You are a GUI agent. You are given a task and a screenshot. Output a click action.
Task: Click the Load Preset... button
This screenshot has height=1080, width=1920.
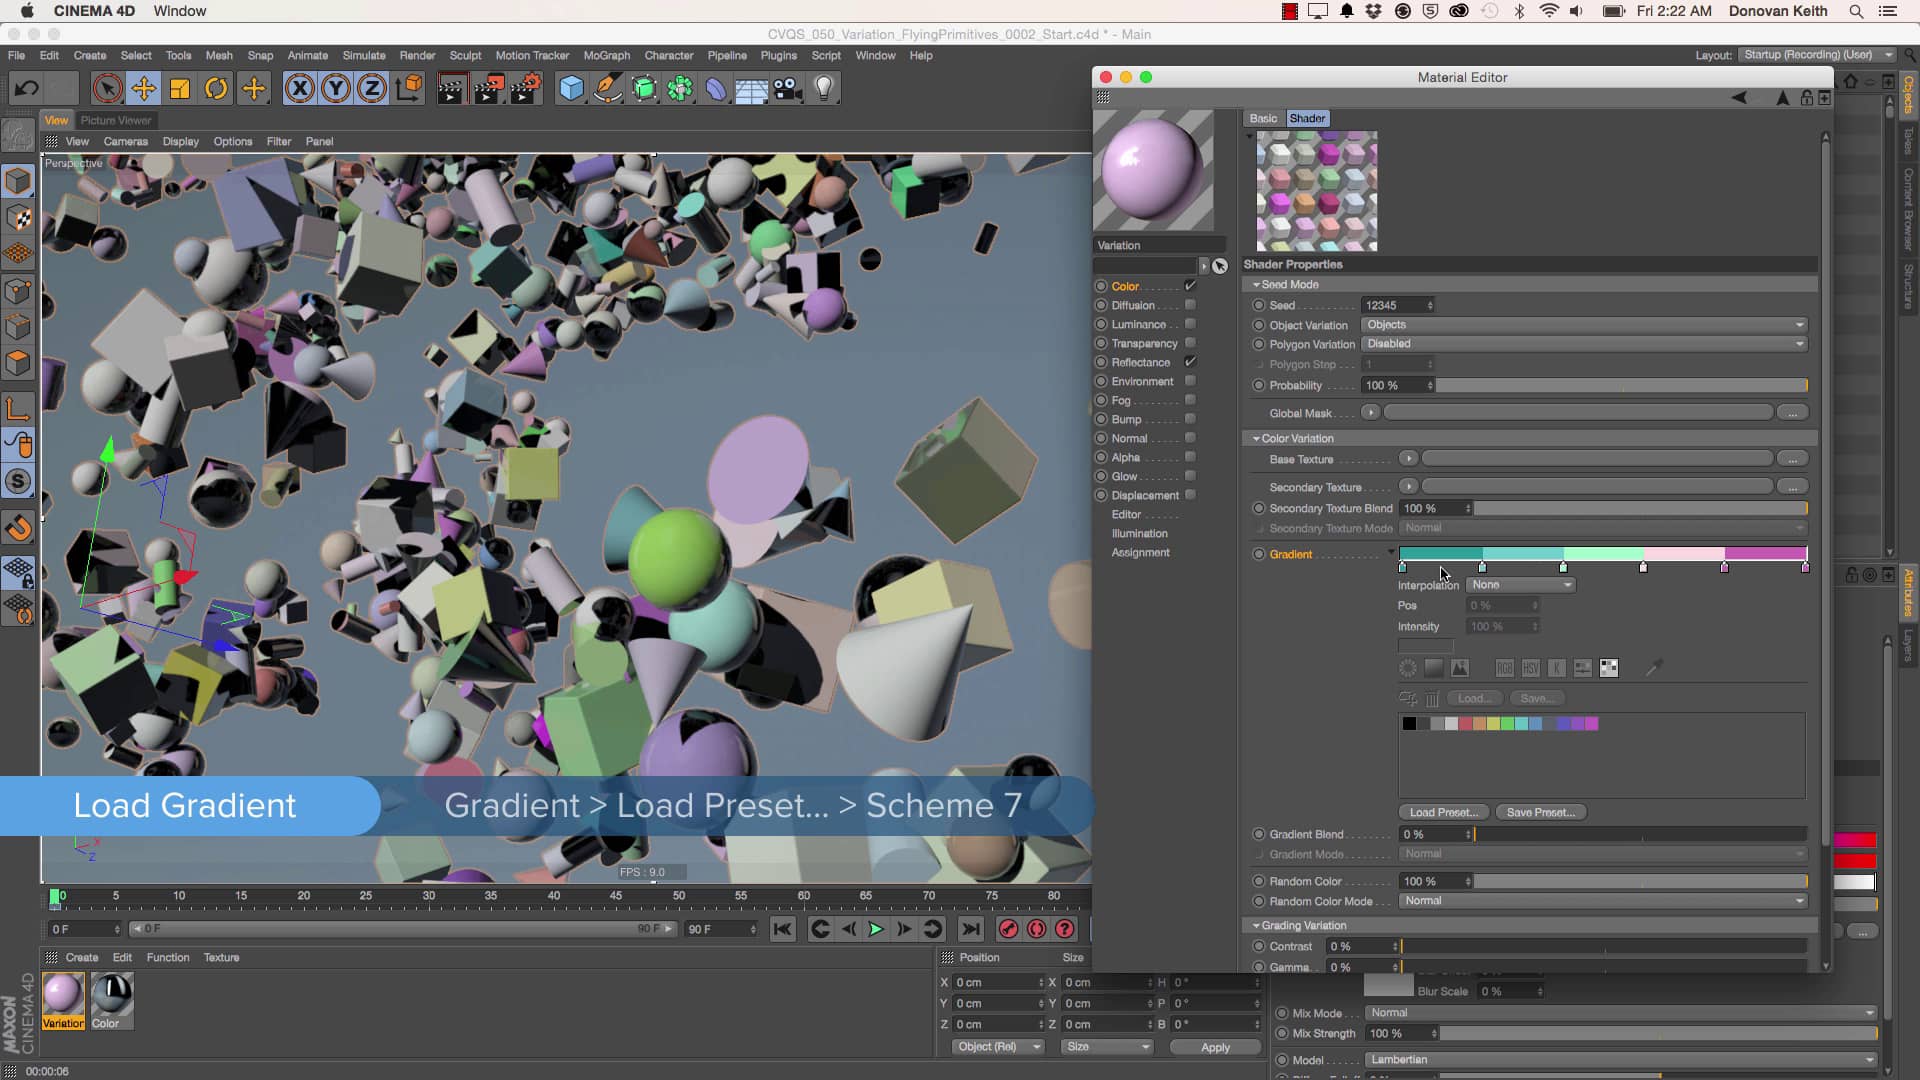pyautogui.click(x=1443, y=812)
